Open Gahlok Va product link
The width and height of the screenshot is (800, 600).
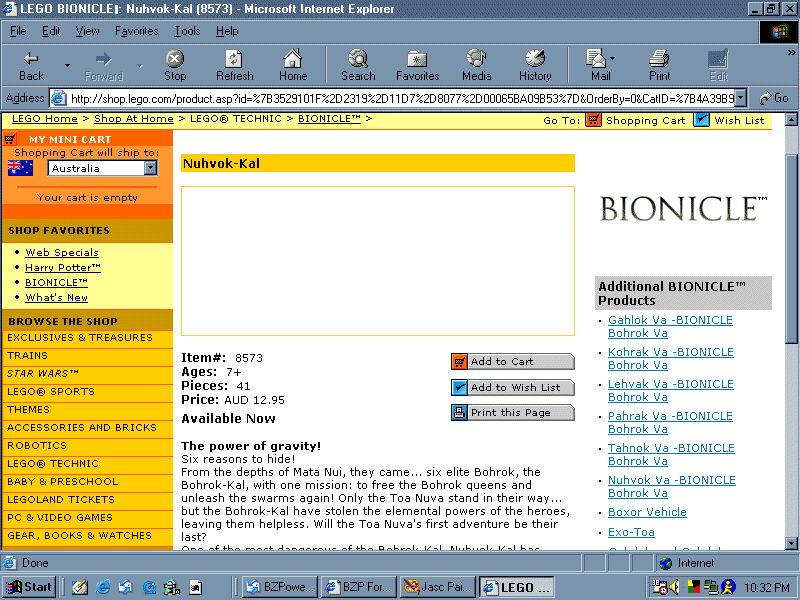[x=670, y=327]
